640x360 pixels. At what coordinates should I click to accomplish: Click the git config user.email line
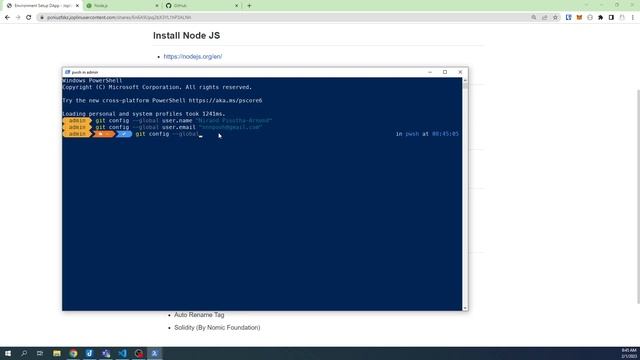[179, 127]
